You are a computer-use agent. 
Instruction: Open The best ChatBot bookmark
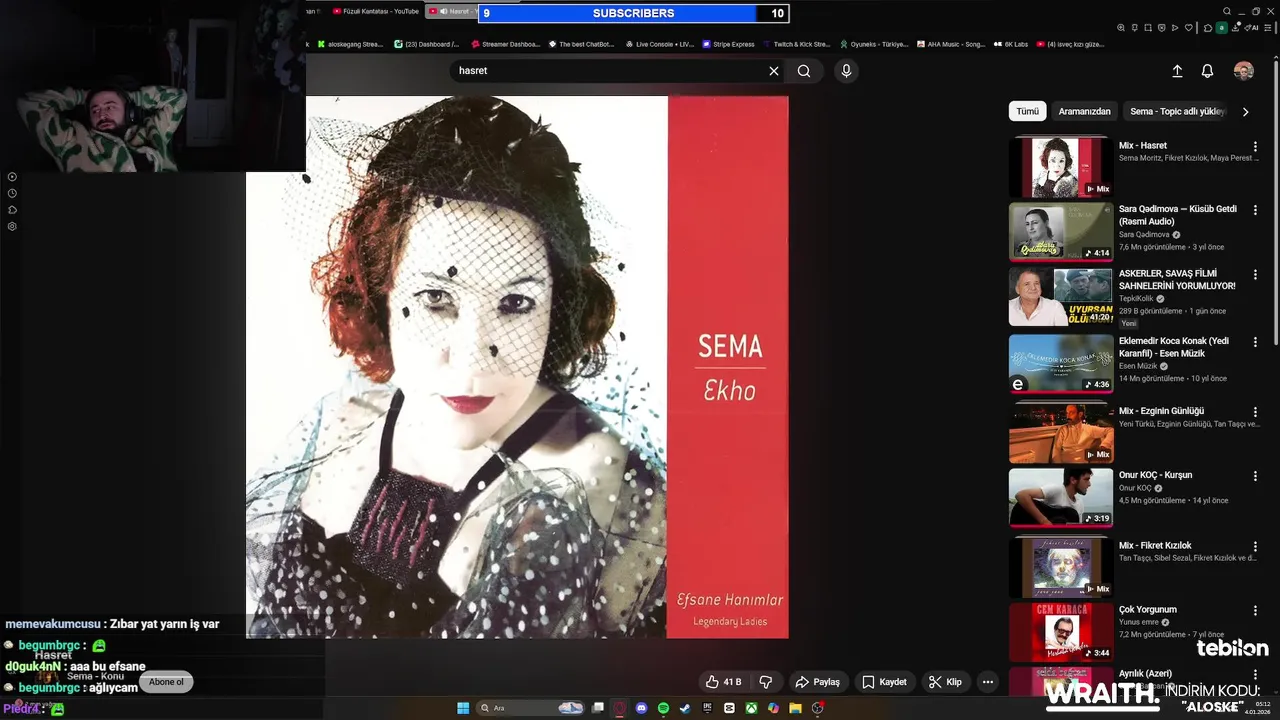tap(581, 44)
